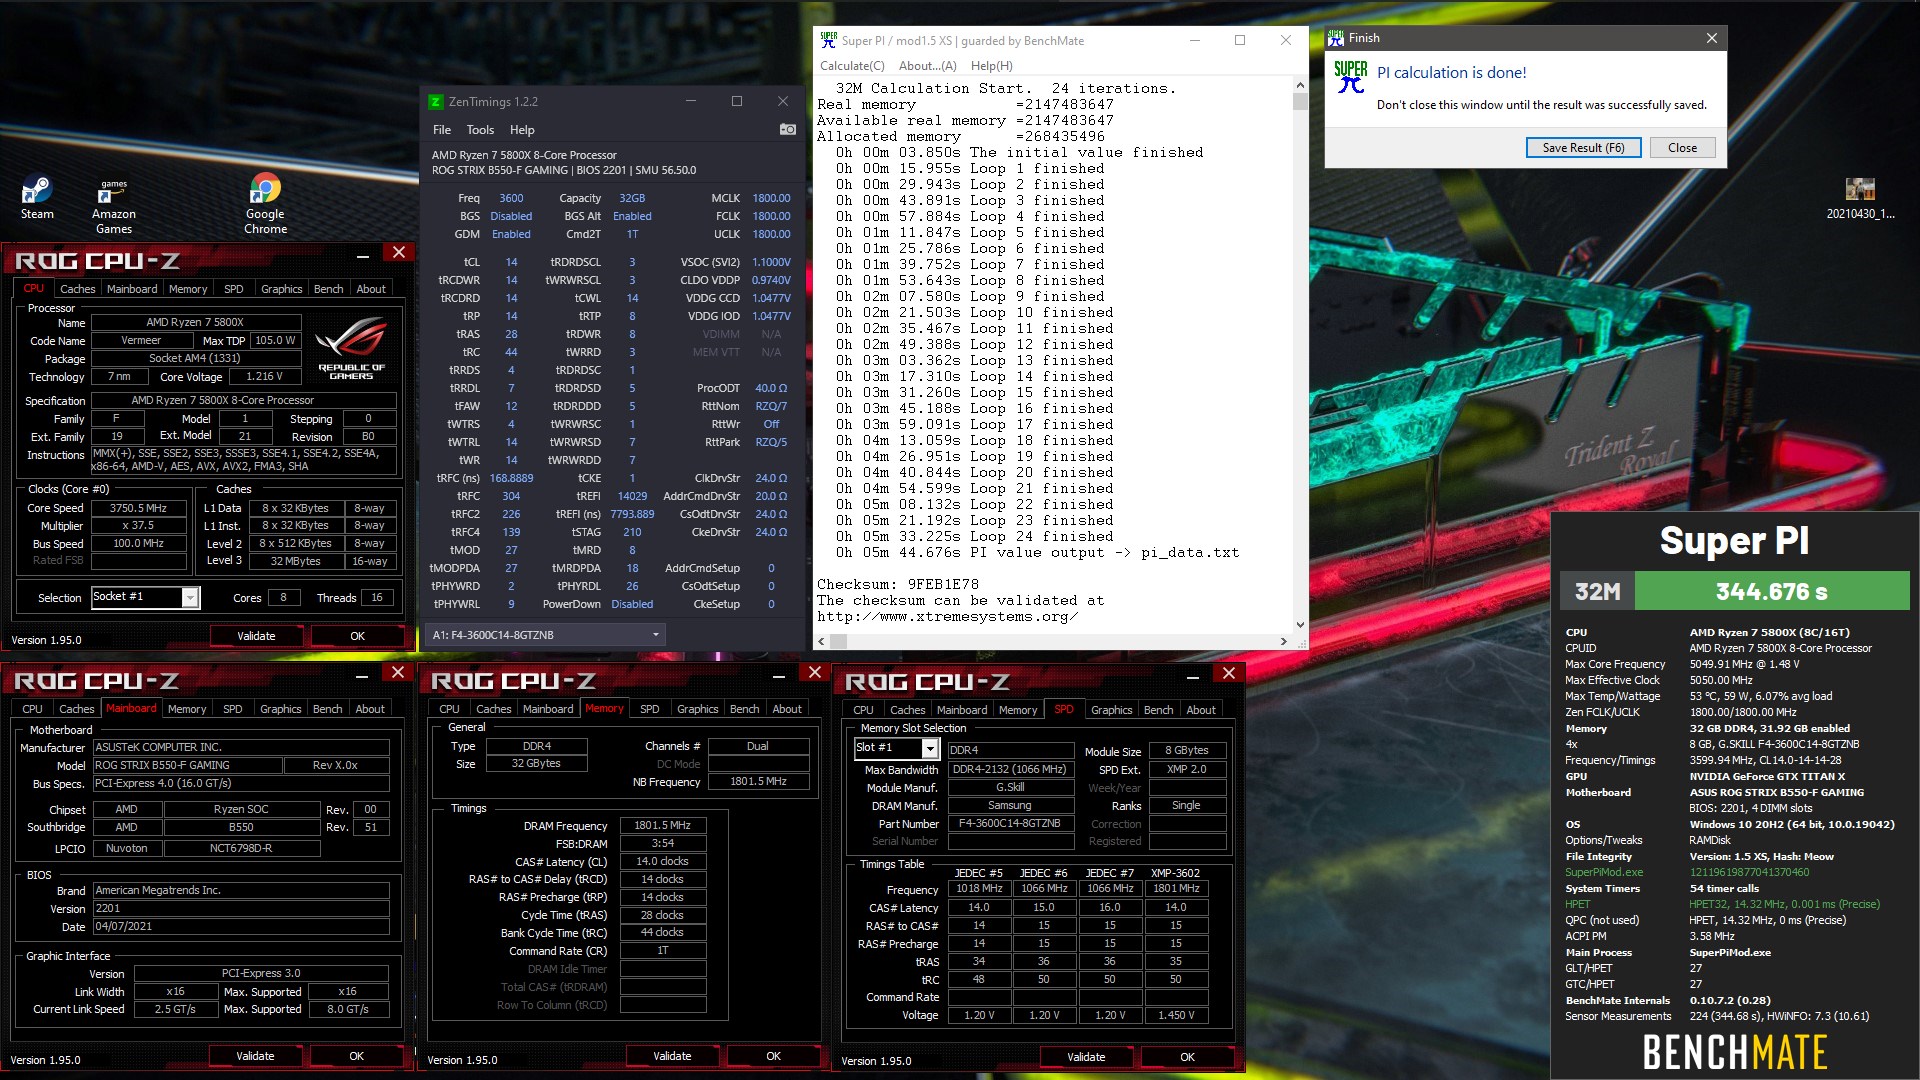The width and height of the screenshot is (1920, 1080).
Task: Click Super PI vertical scrollbar down arrow
Action: click(1300, 625)
